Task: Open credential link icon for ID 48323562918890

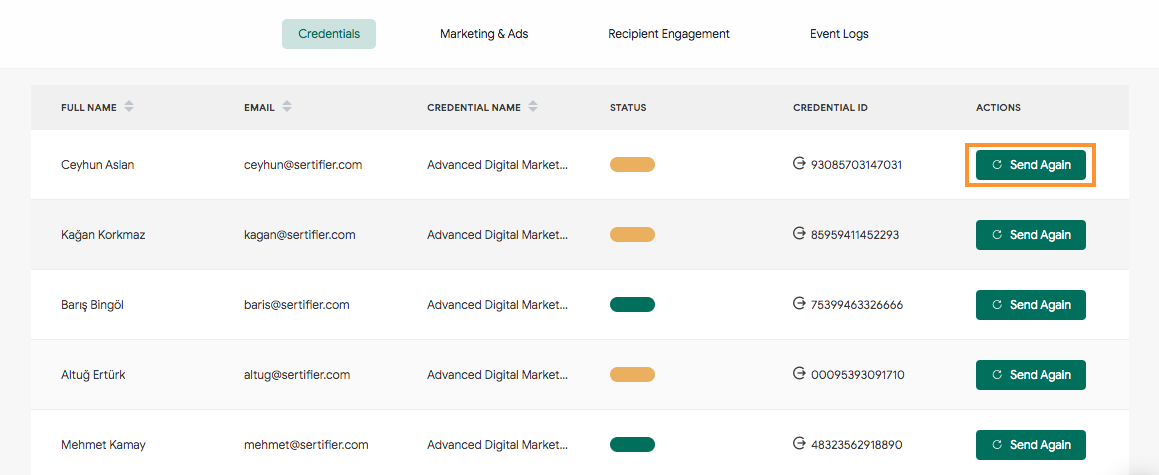Action: [x=798, y=444]
